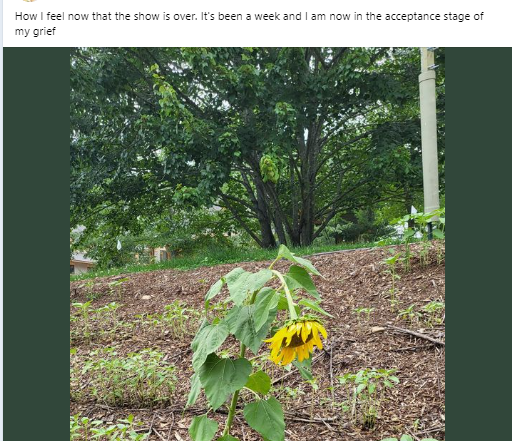Click the fallen branch on the mulch
The width and height of the screenshot is (512, 441).
413,335
